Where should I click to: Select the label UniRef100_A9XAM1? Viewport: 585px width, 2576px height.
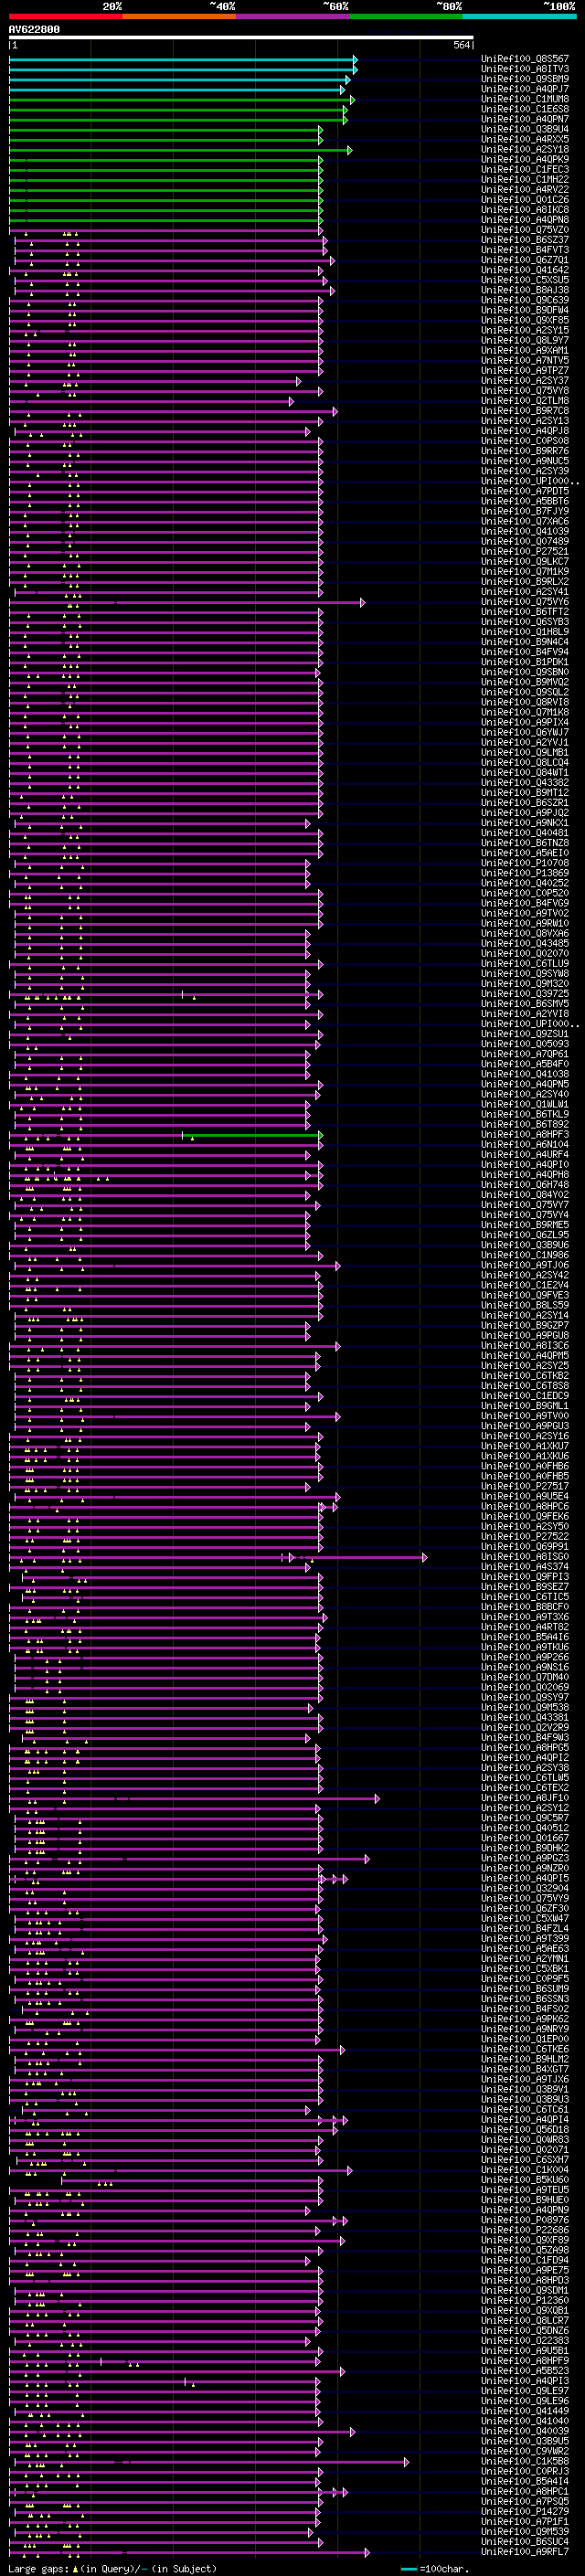pyautogui.click(x=525, y=350)
